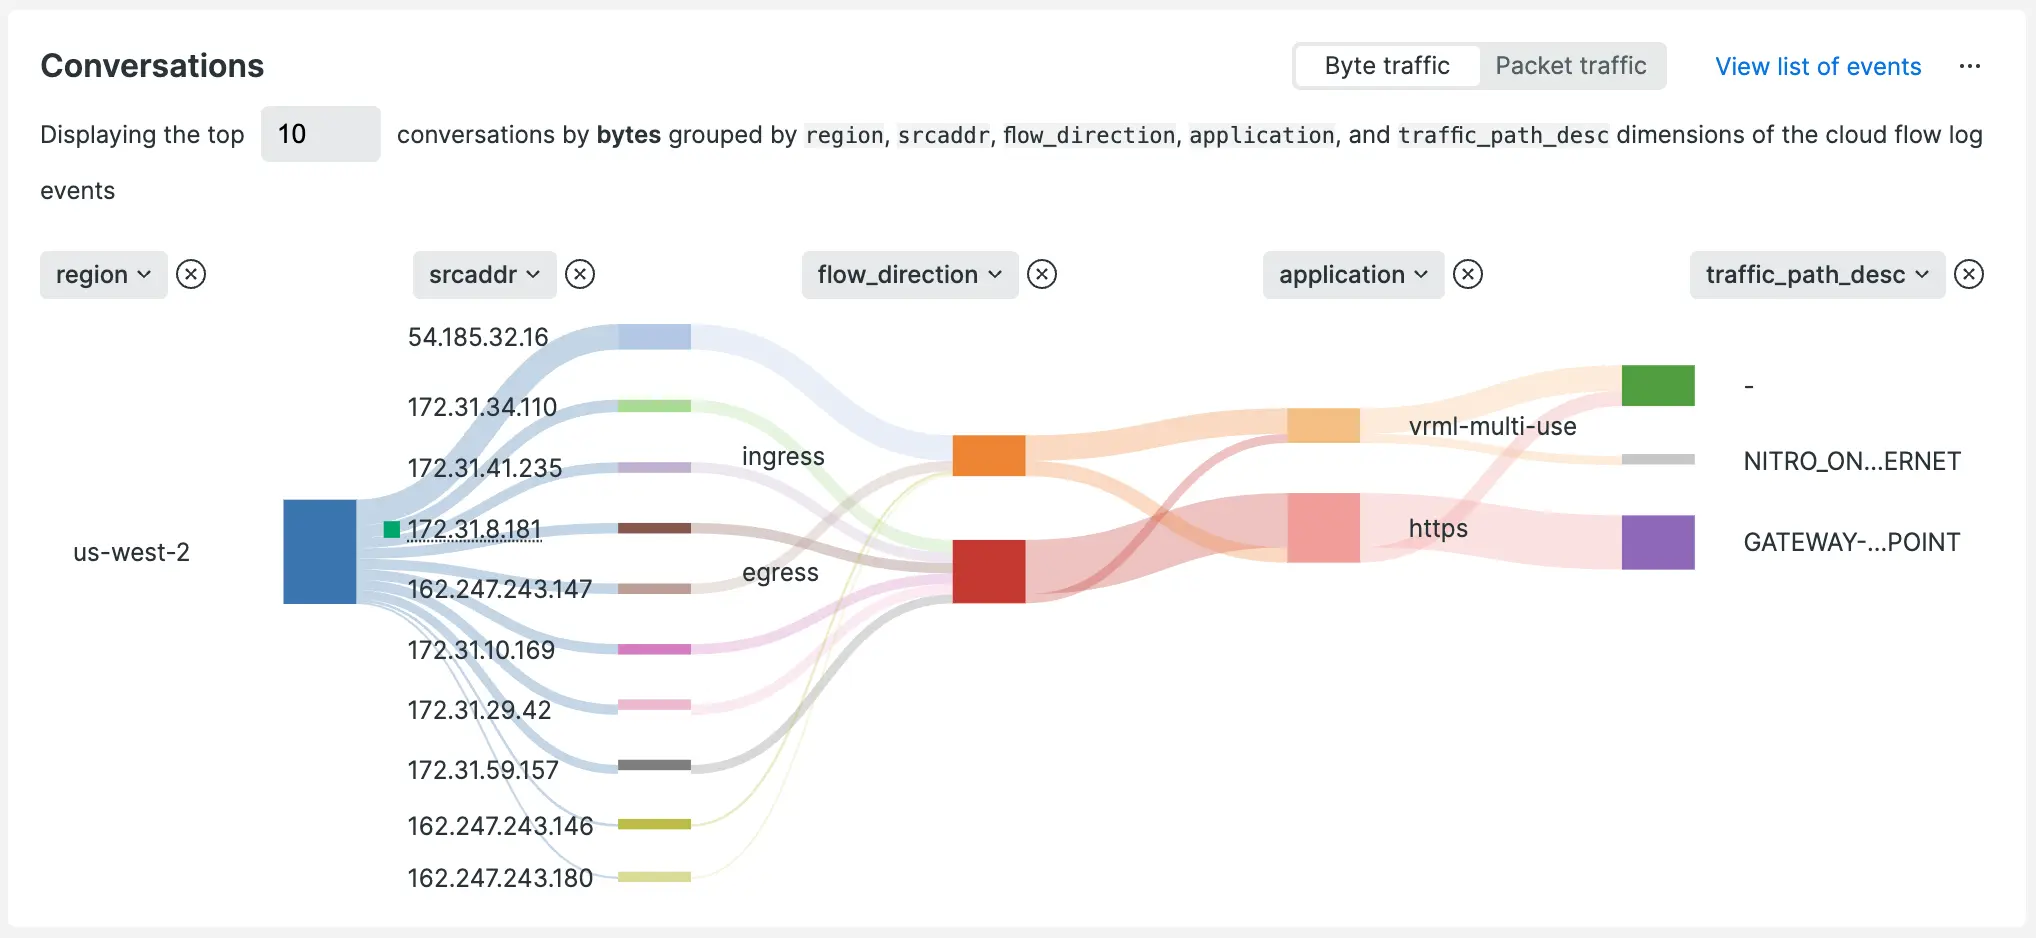The width and height of the screenshot is (2036, 938).
Task: Select the https application node
Action: point(1323,528)
